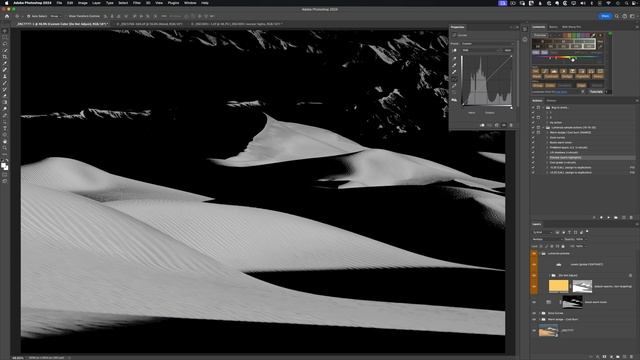Collapse the Lumenzia layer group
Screen dimensions: 640x360
pyautogui.click(x=539, y=253)
